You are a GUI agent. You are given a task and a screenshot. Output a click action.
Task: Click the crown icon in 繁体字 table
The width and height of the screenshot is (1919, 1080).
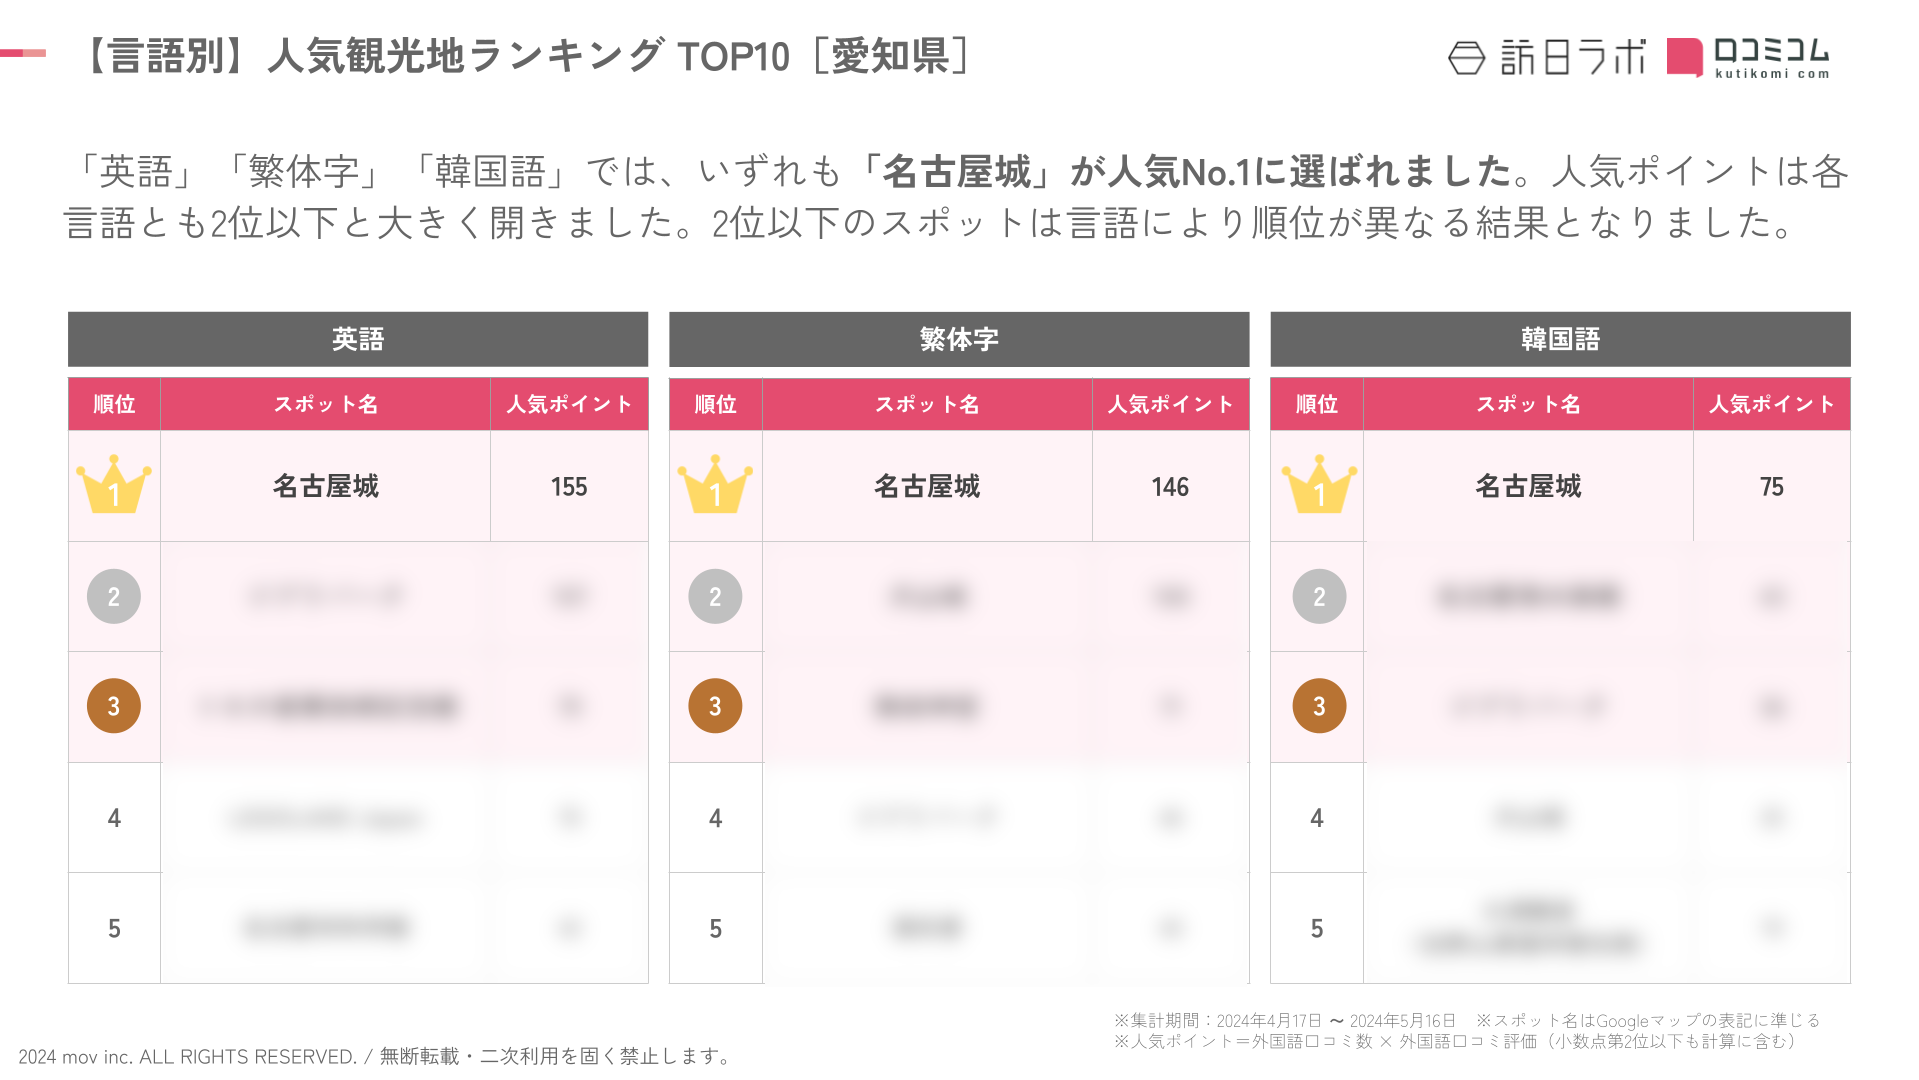coord(715,486)
